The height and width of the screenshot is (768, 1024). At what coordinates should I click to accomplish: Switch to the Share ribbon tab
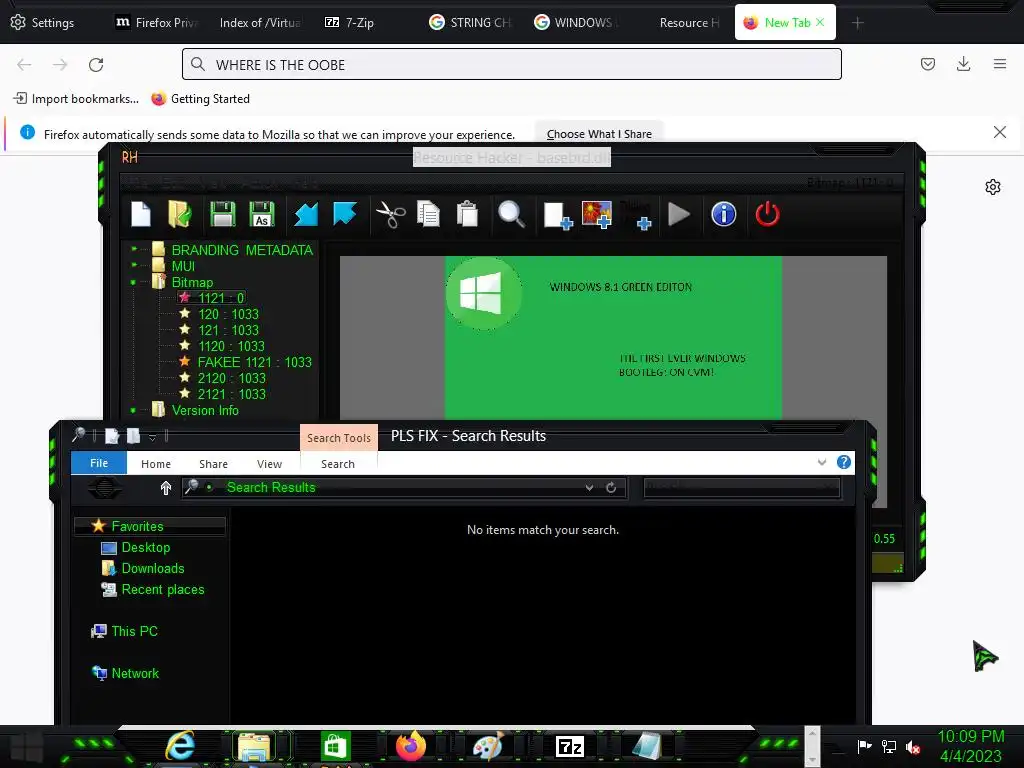coord(214,464)
